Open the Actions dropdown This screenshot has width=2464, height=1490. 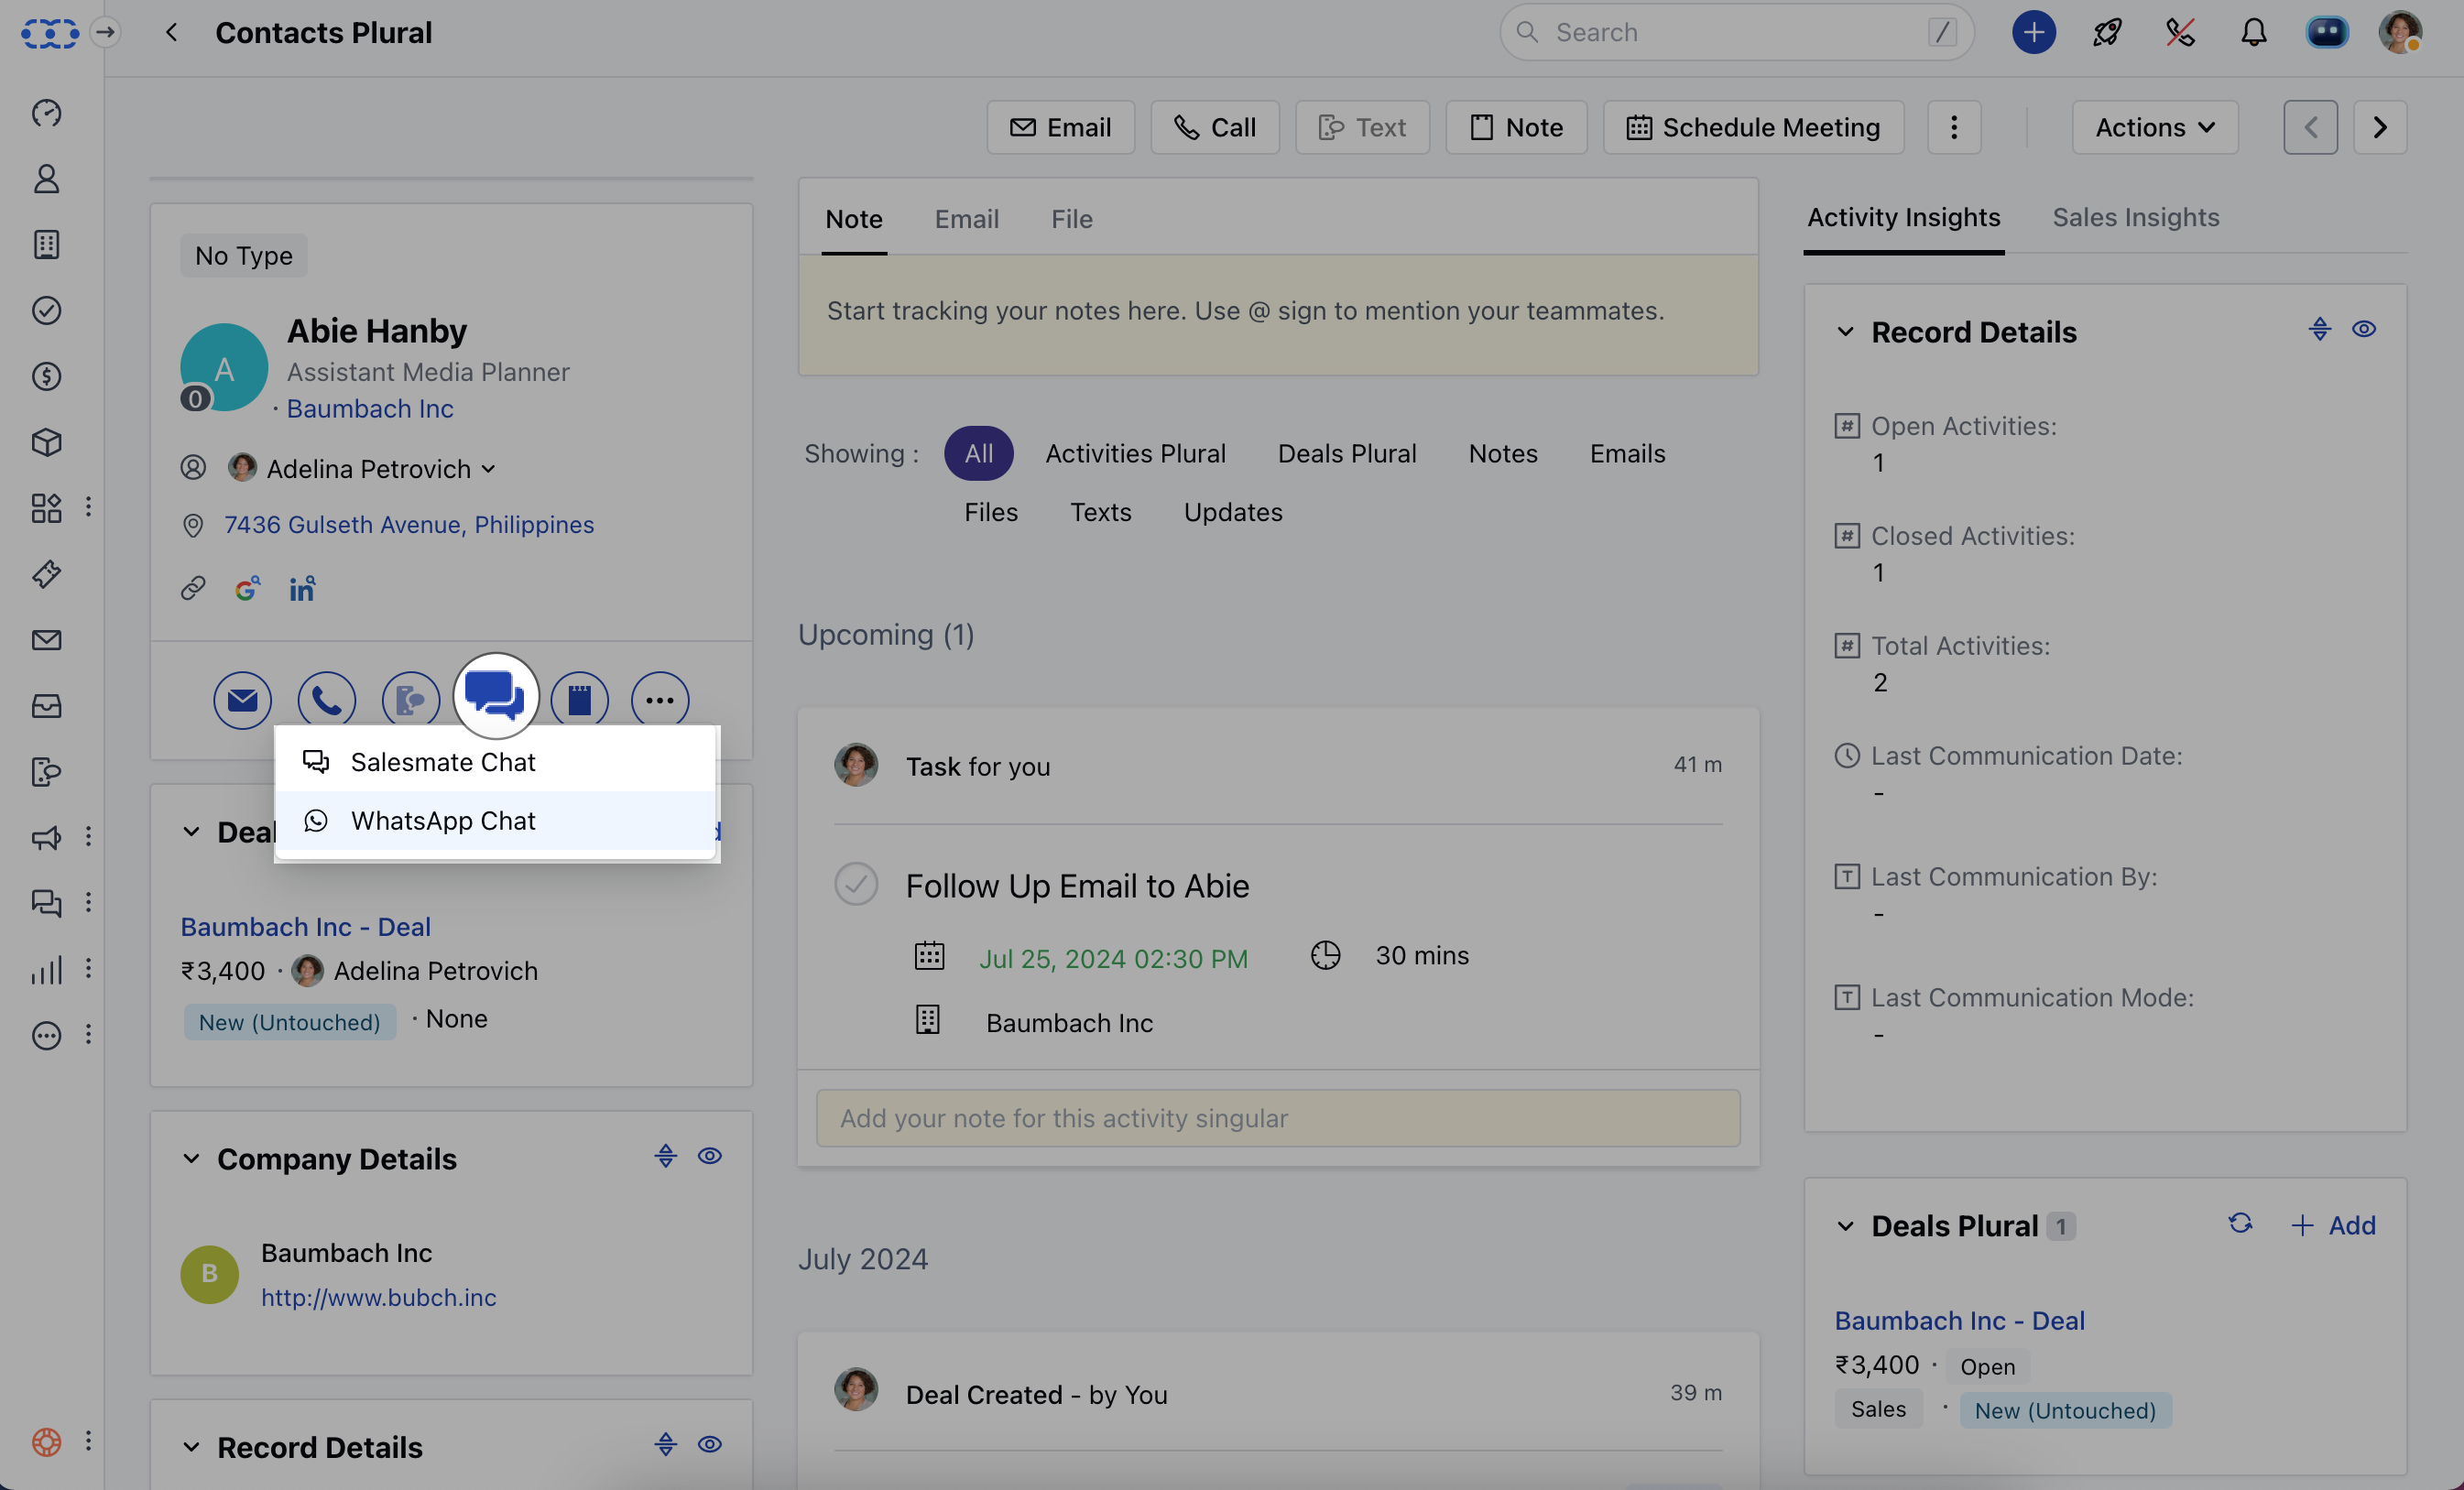click(x=2154, y=127)
